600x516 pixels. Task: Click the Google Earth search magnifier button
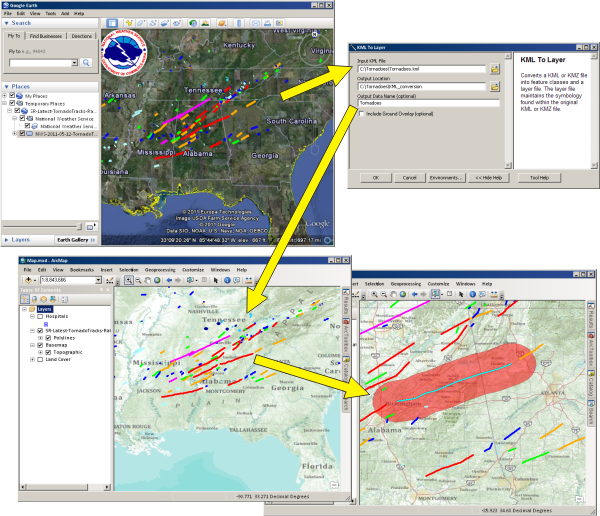point(87,63)
